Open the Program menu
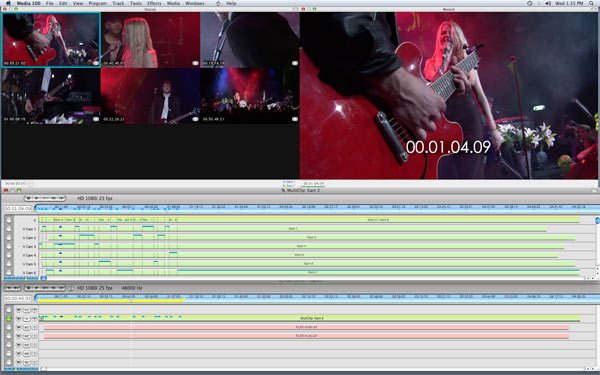Screen dimensions: 600x375 click(98, 3)
